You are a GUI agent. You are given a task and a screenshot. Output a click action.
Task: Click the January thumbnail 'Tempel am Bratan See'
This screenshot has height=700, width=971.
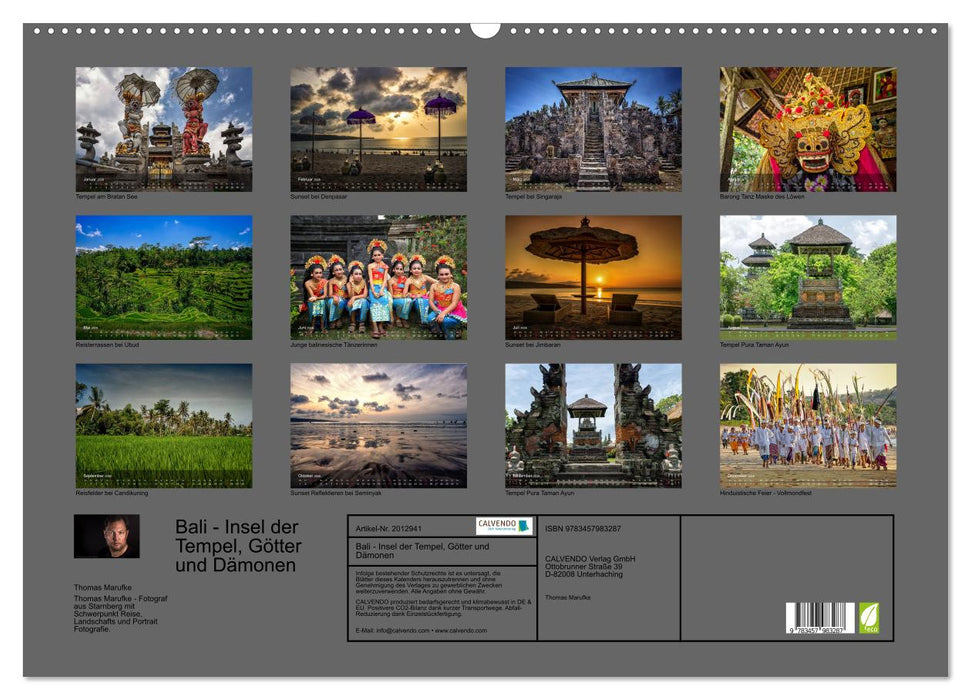[163, 130]
